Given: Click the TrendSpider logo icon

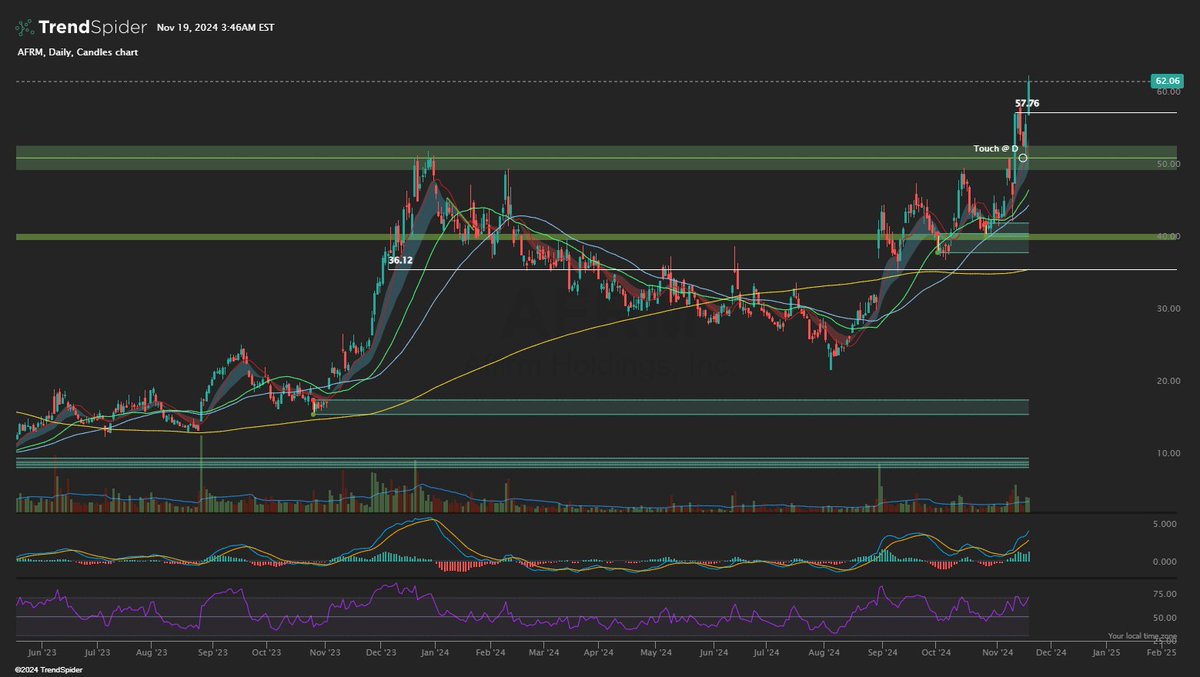Looking at the screenshot, I should [x=24, y=27].
